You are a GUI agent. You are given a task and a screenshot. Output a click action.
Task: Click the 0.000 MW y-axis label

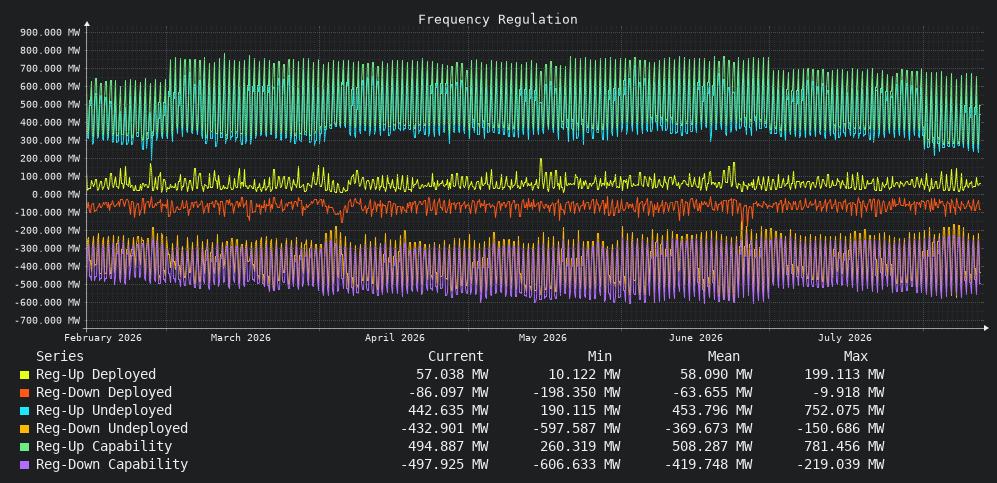(56, 194)
